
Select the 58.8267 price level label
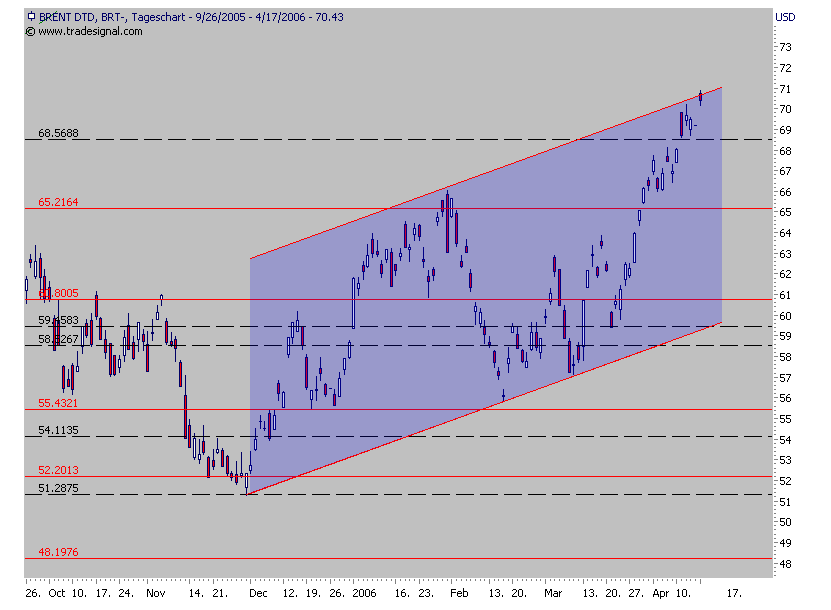point(57,340)
